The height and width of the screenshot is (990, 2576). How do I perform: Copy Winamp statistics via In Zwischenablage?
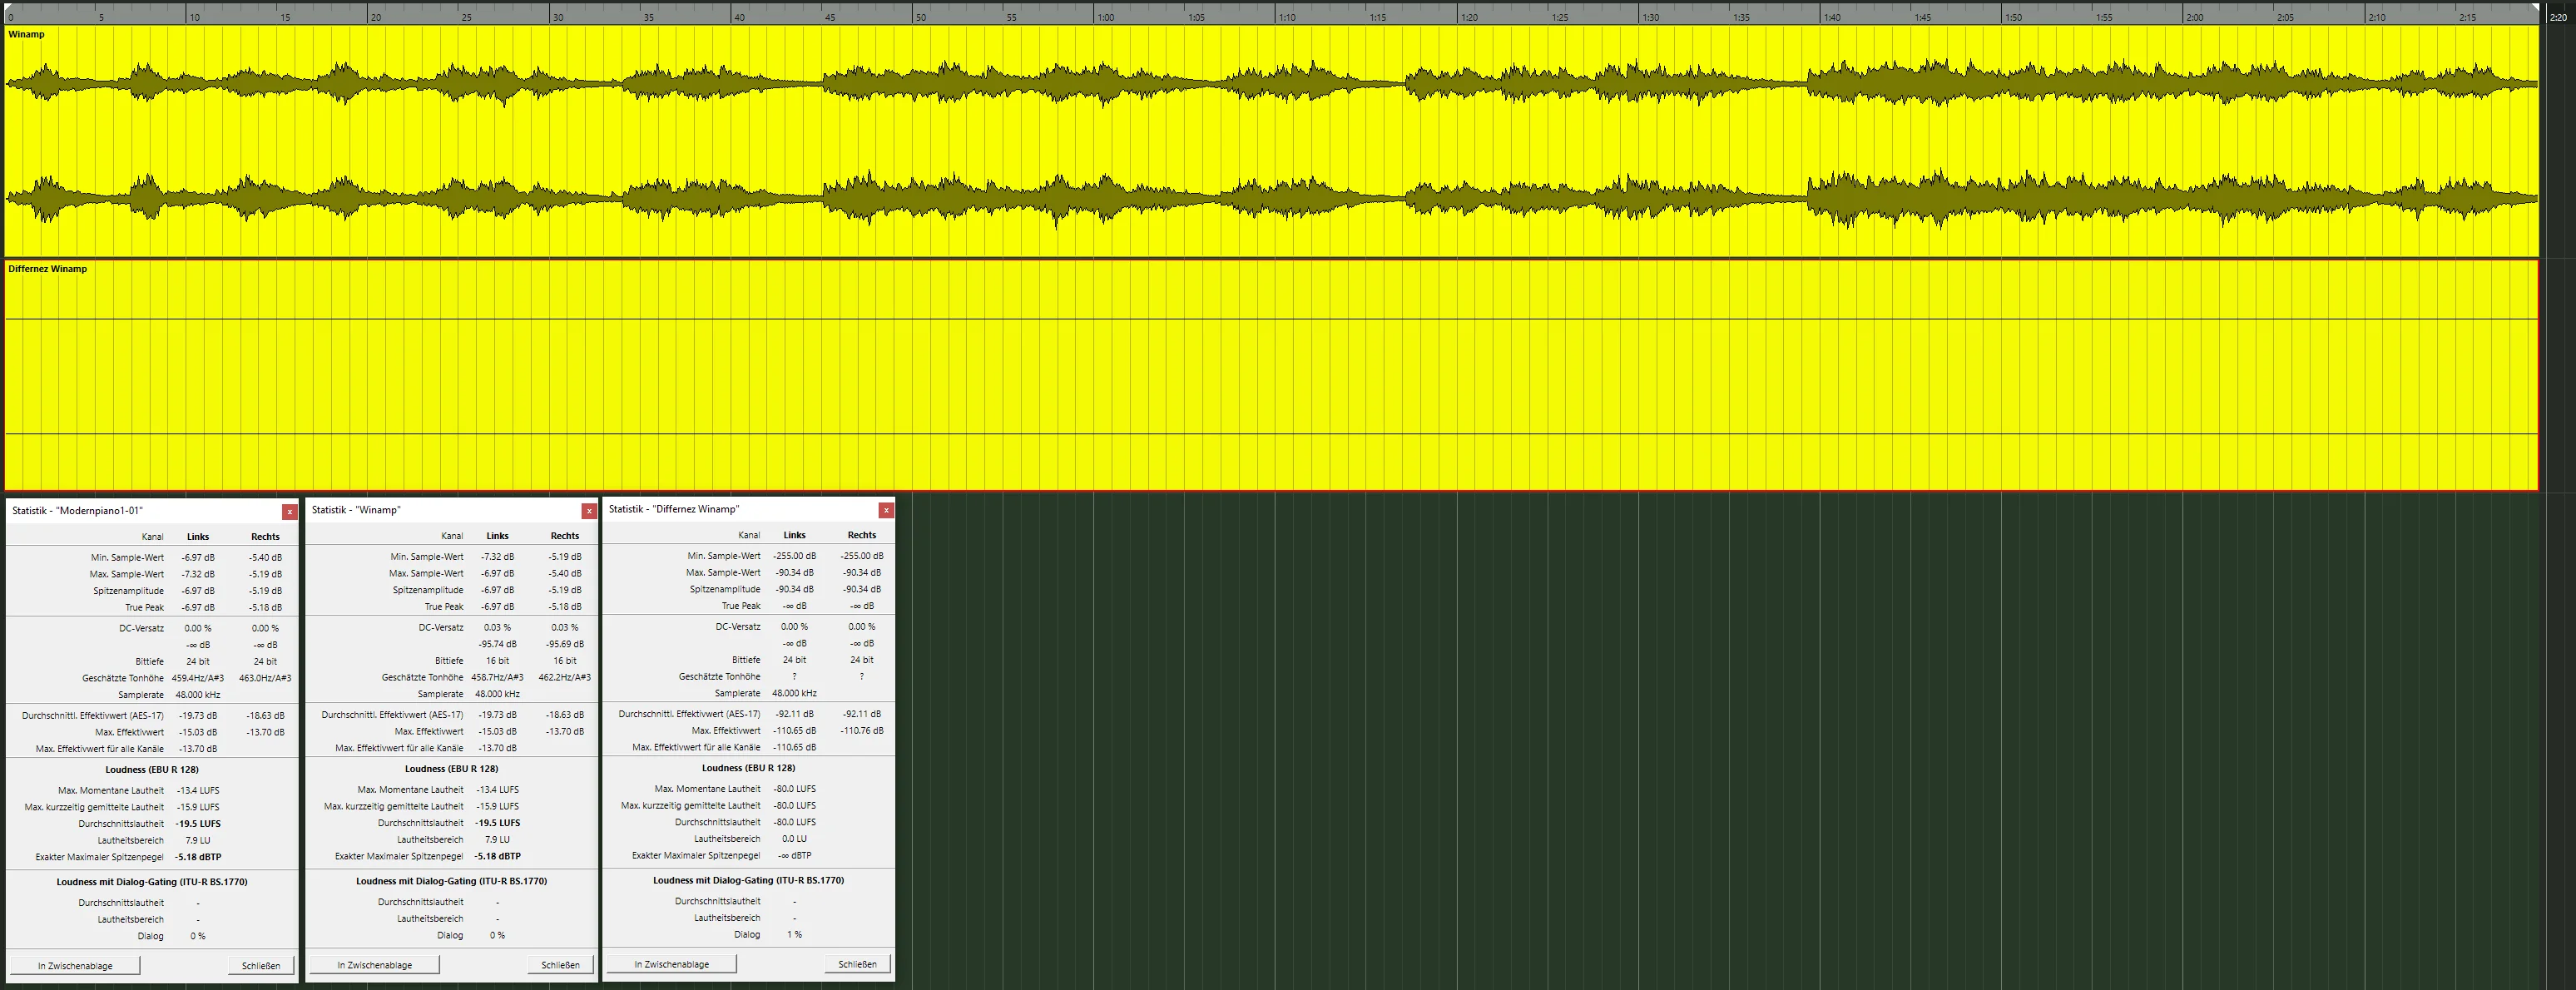click(374, 965)
